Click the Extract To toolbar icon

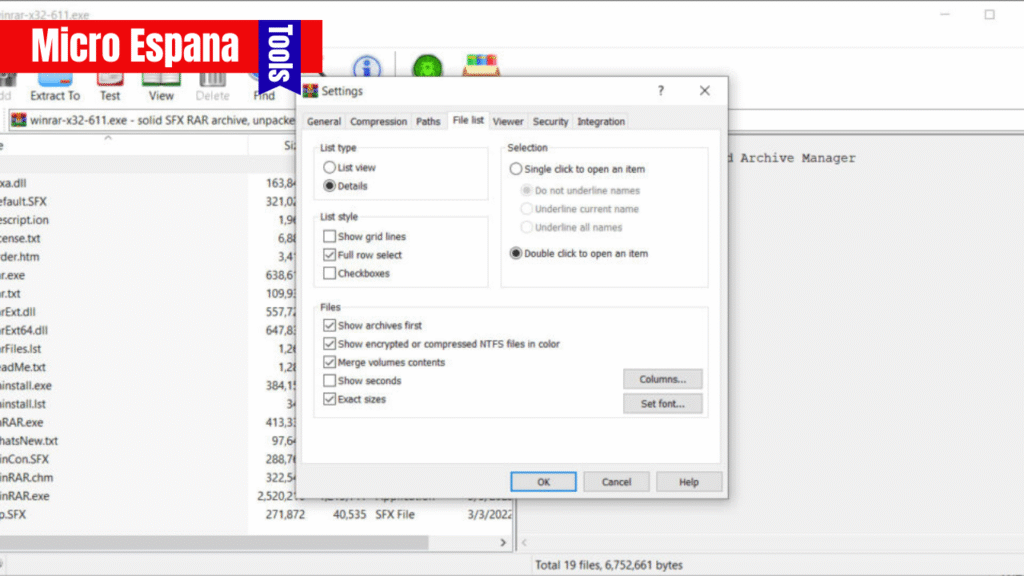[x=55, y=80]
